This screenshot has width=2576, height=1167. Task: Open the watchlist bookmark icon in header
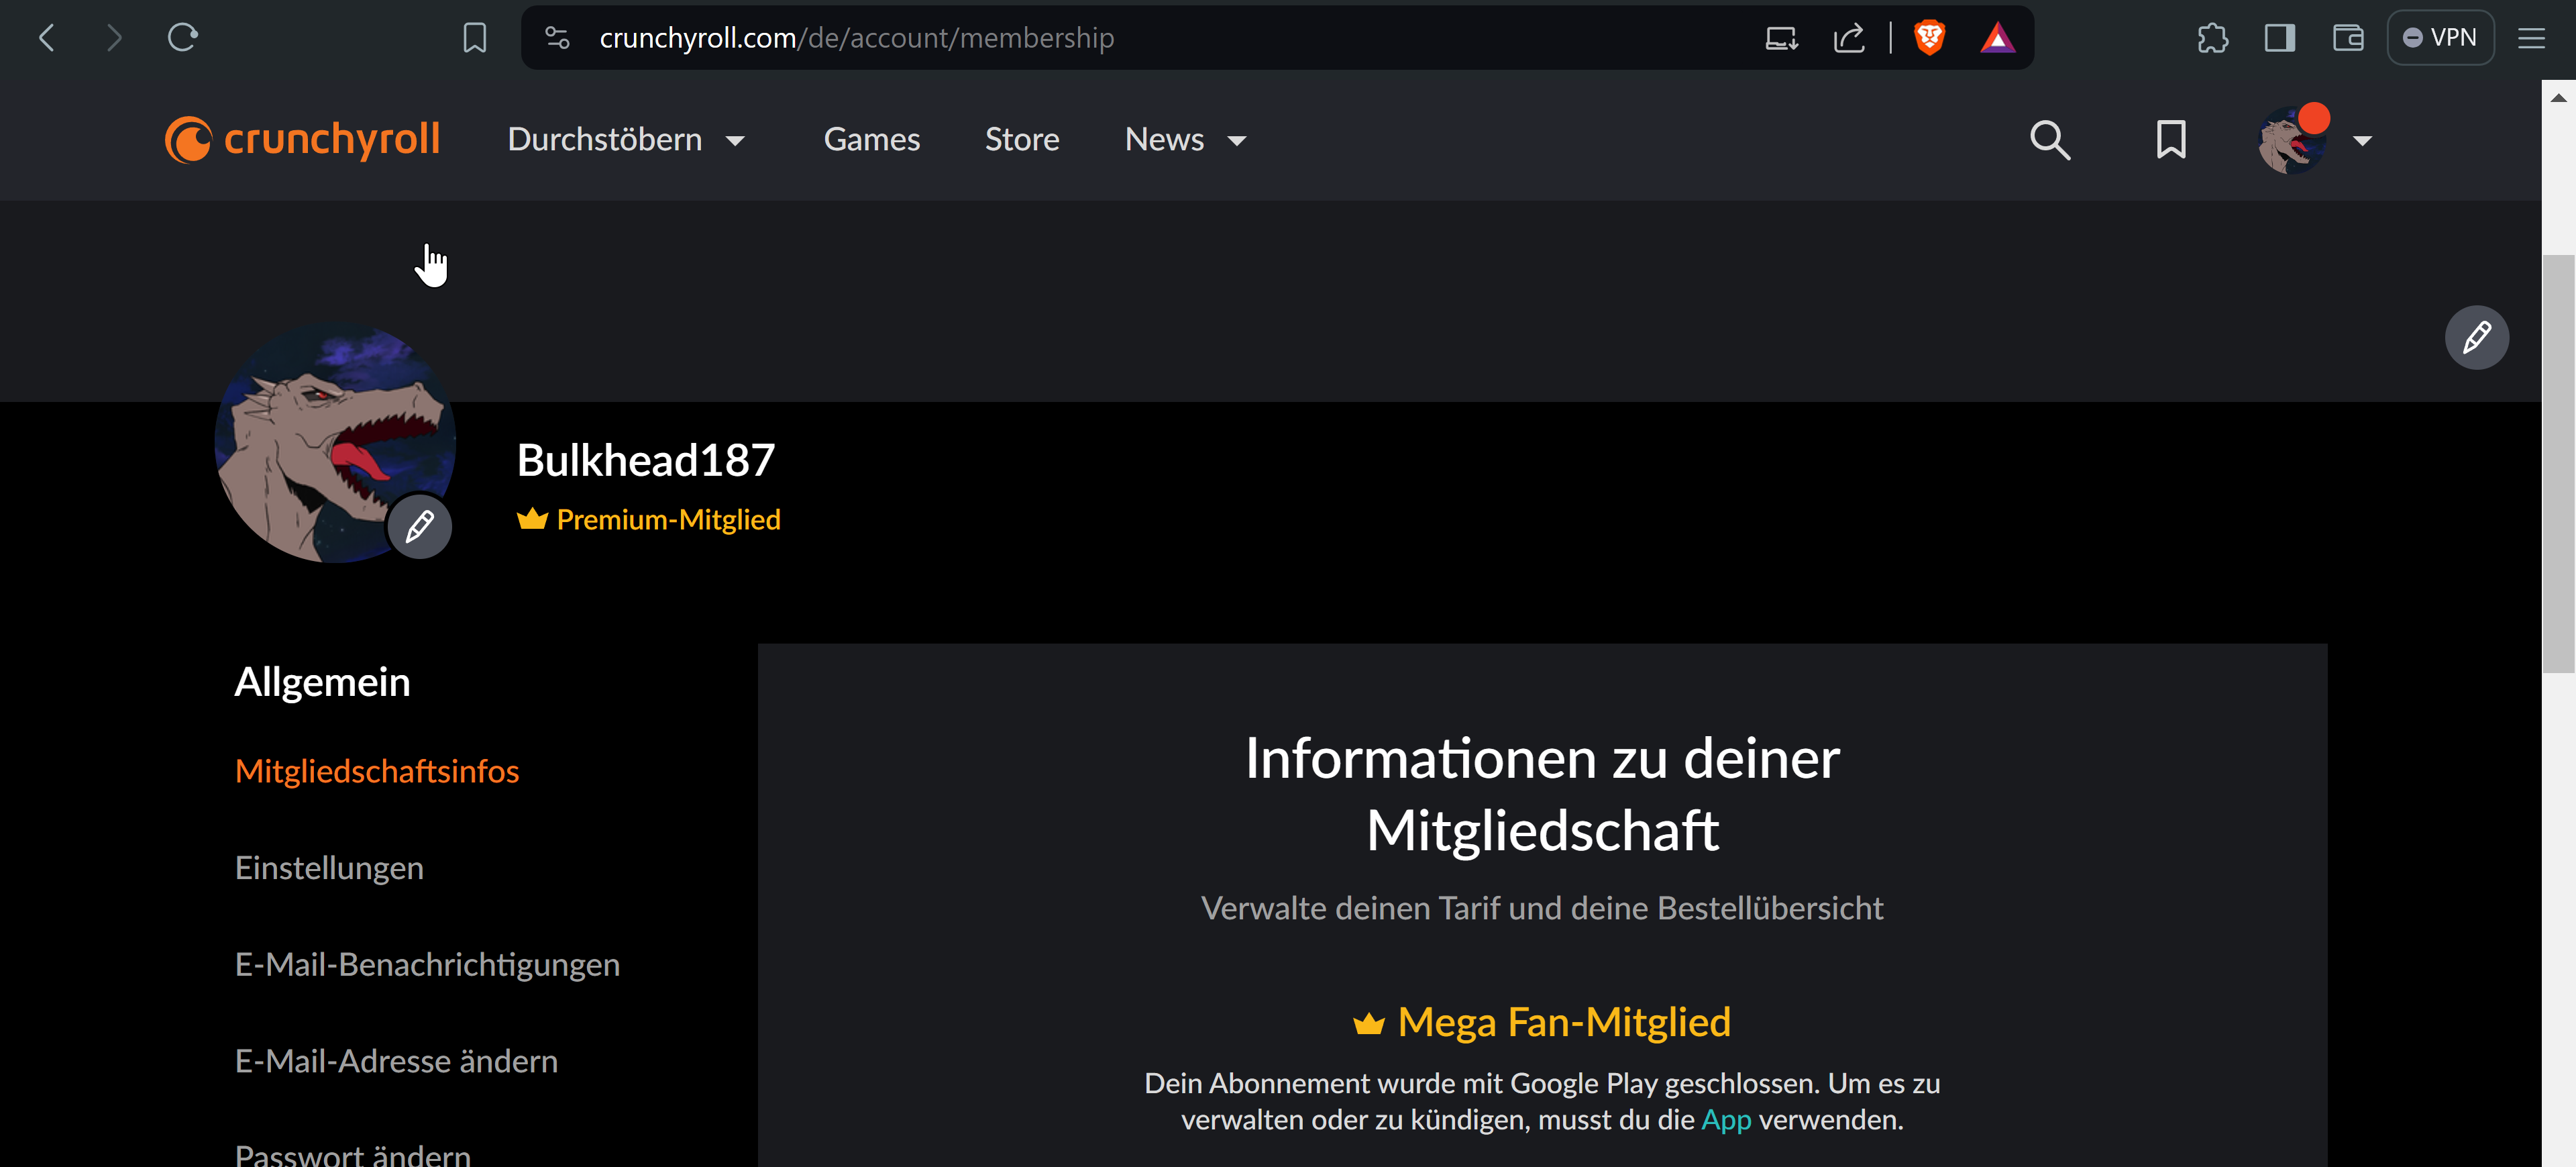[2170, 140]
